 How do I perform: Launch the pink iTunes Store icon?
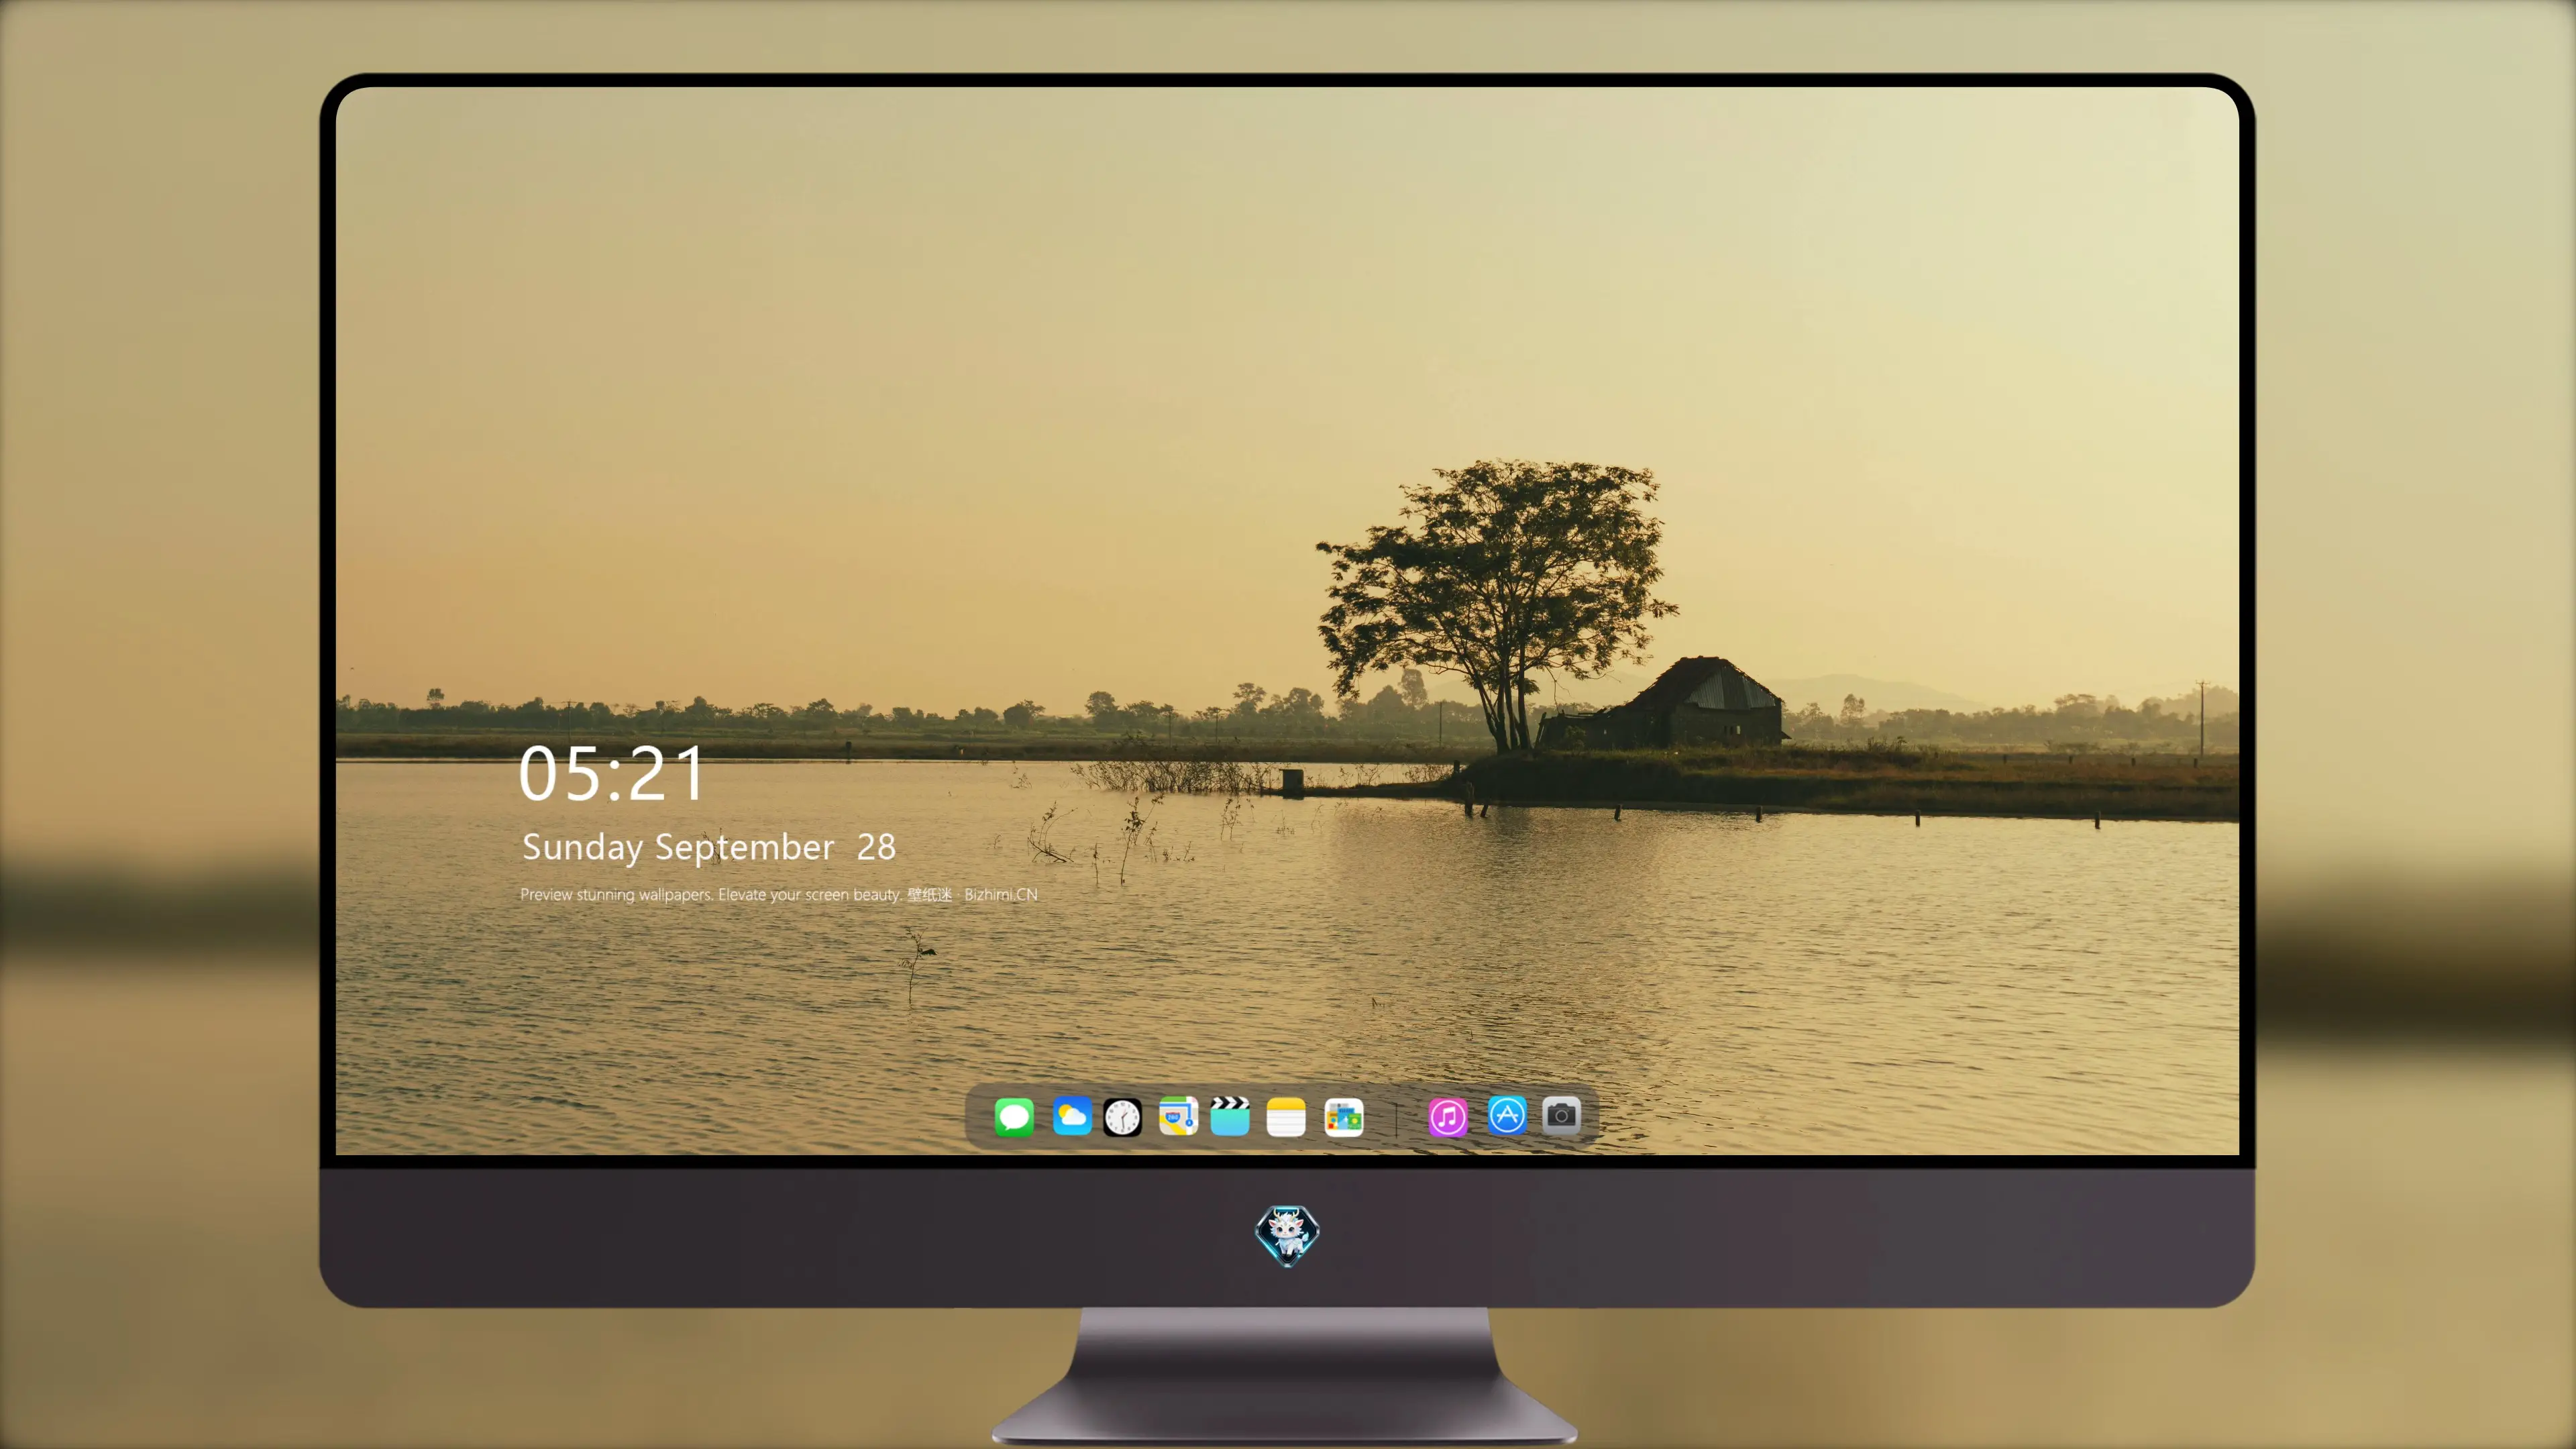[1447, 1117]
